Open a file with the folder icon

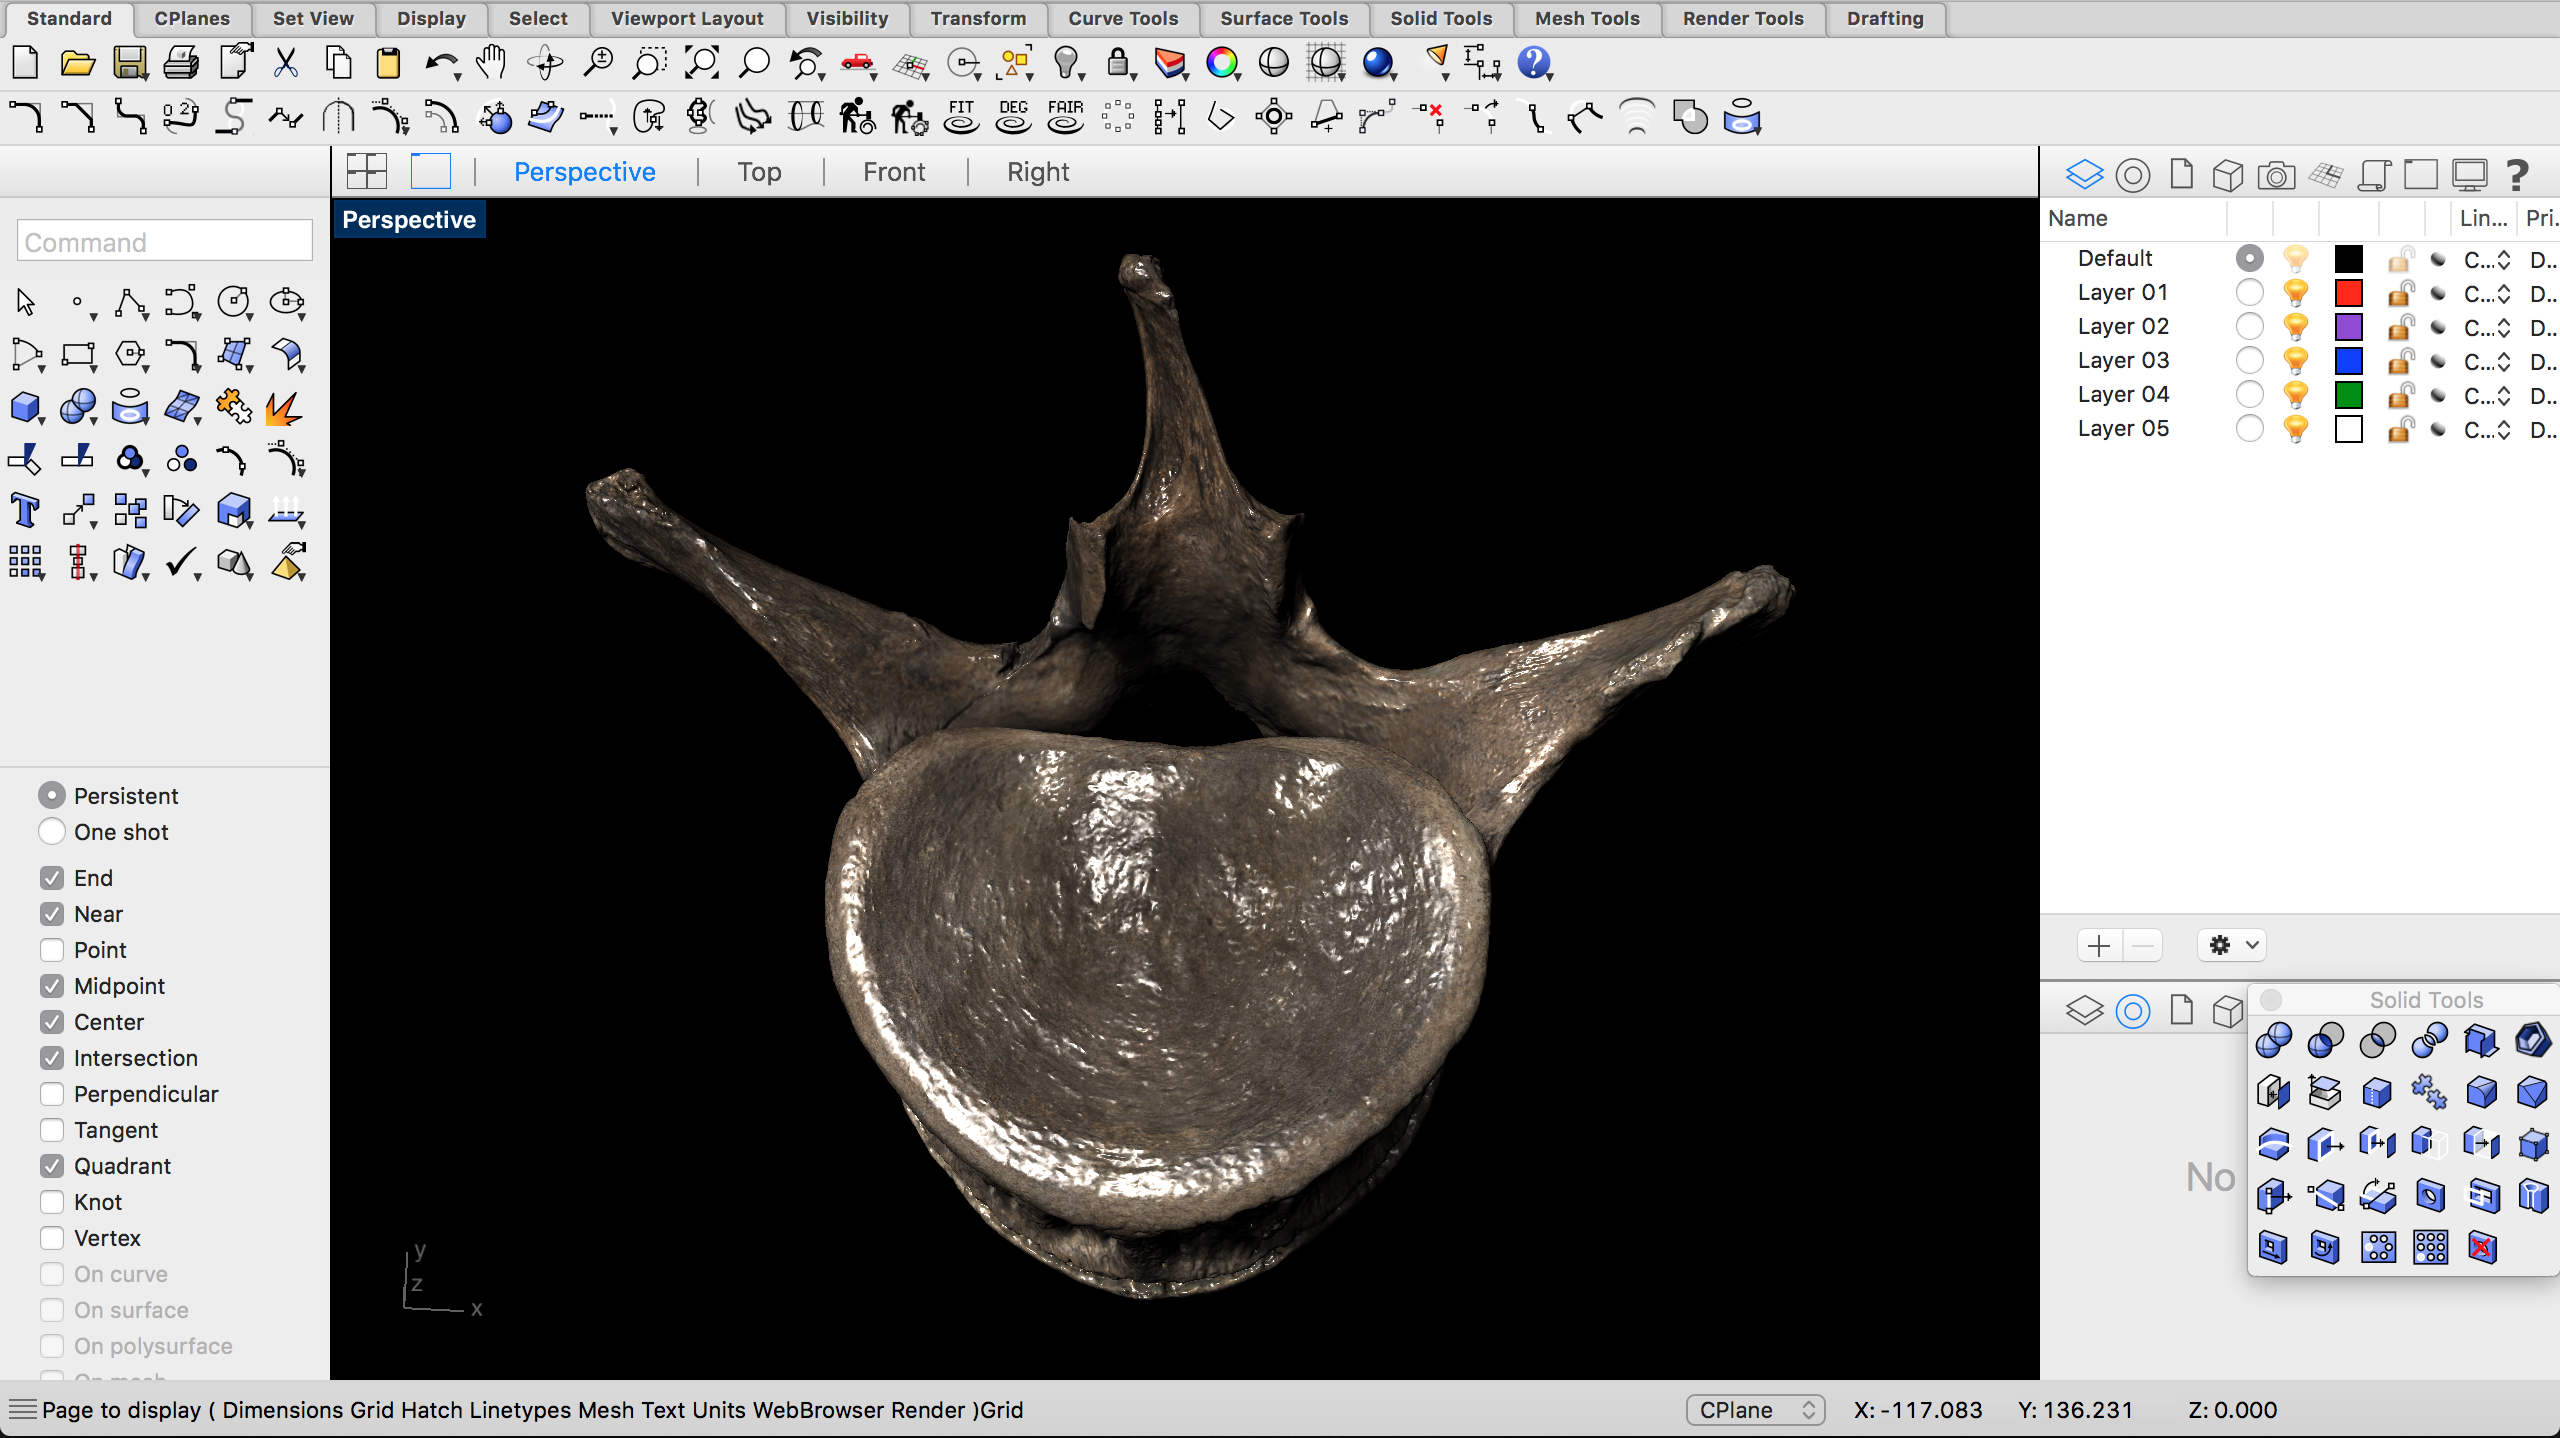77,63
